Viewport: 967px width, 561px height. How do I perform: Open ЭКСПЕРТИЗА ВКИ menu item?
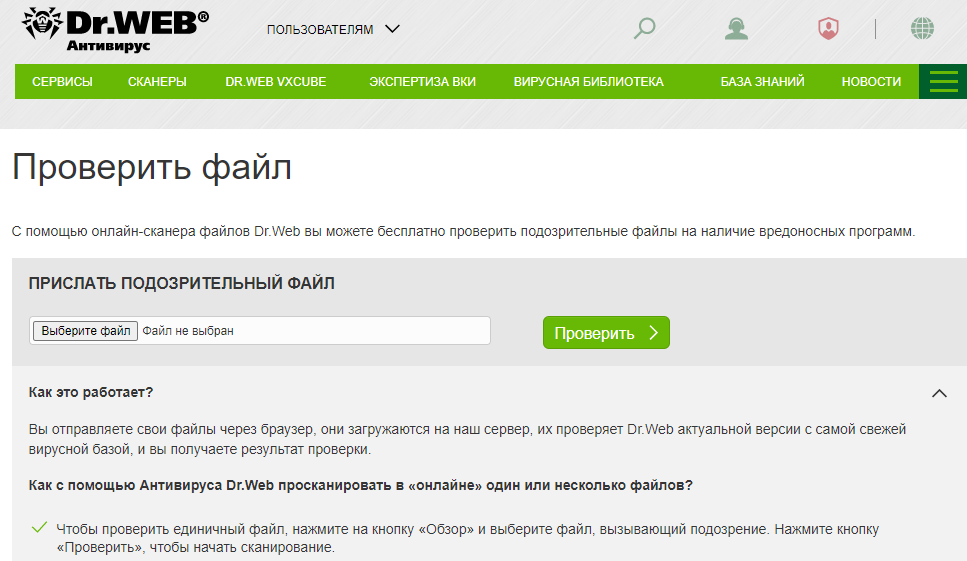(422, 81)
